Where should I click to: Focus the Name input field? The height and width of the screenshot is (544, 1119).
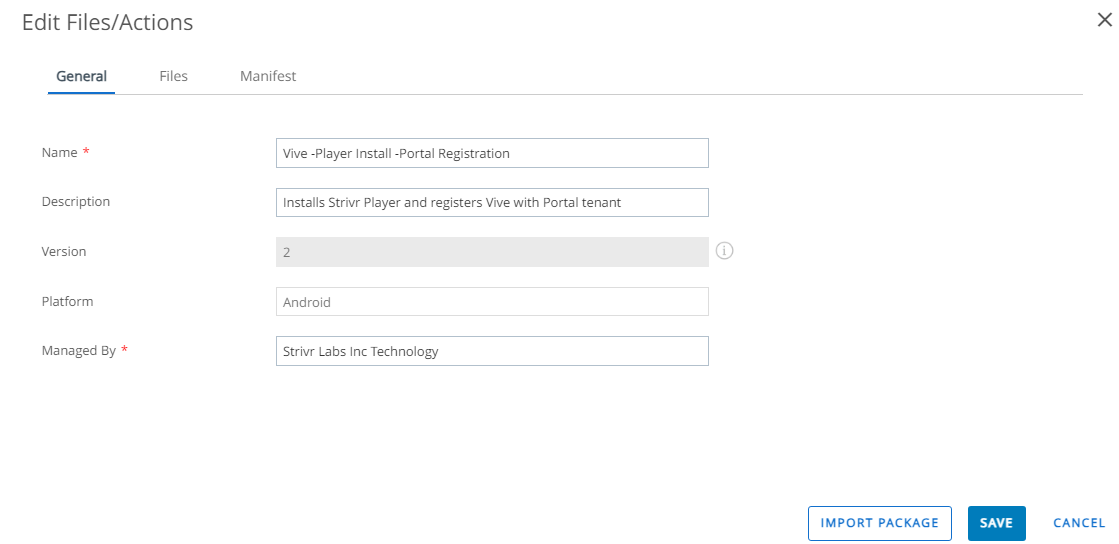click(492, 153)
